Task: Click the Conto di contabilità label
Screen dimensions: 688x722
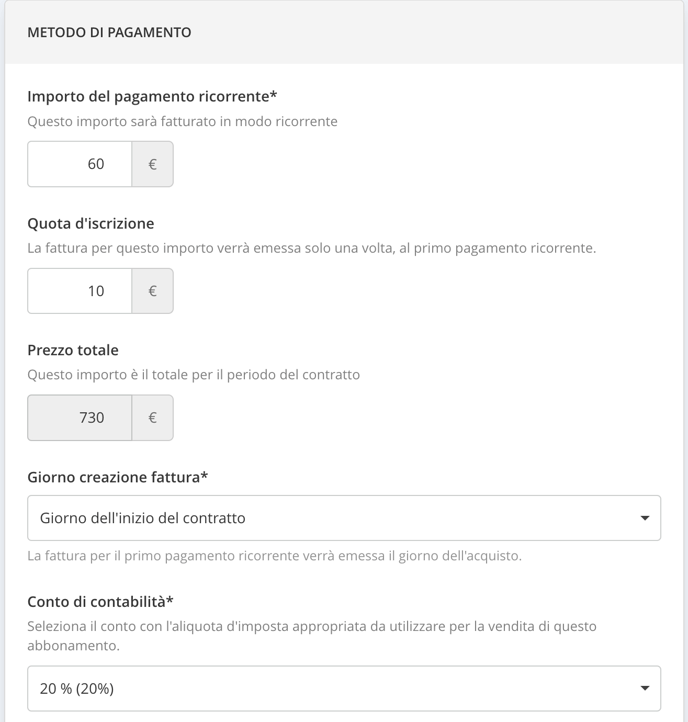Action: (x=100, y=601)
